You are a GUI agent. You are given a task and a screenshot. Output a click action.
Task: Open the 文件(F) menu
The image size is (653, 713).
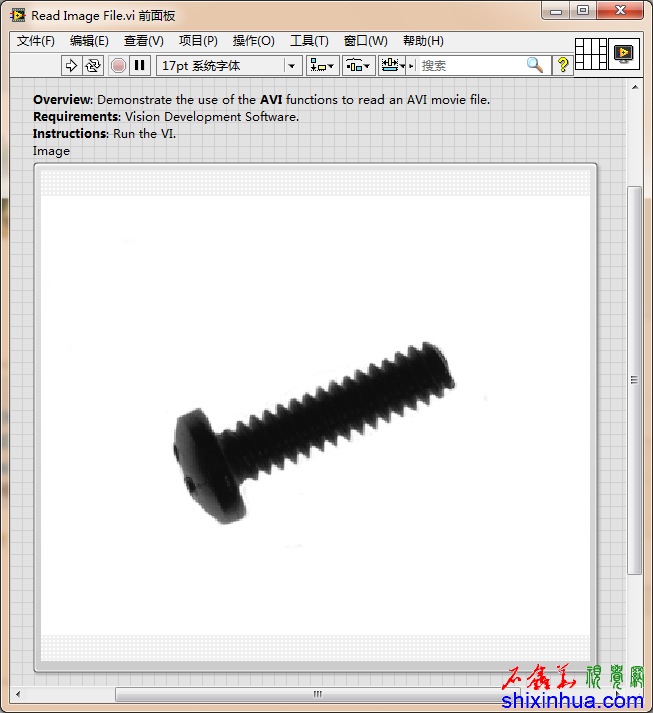(36, 41)
